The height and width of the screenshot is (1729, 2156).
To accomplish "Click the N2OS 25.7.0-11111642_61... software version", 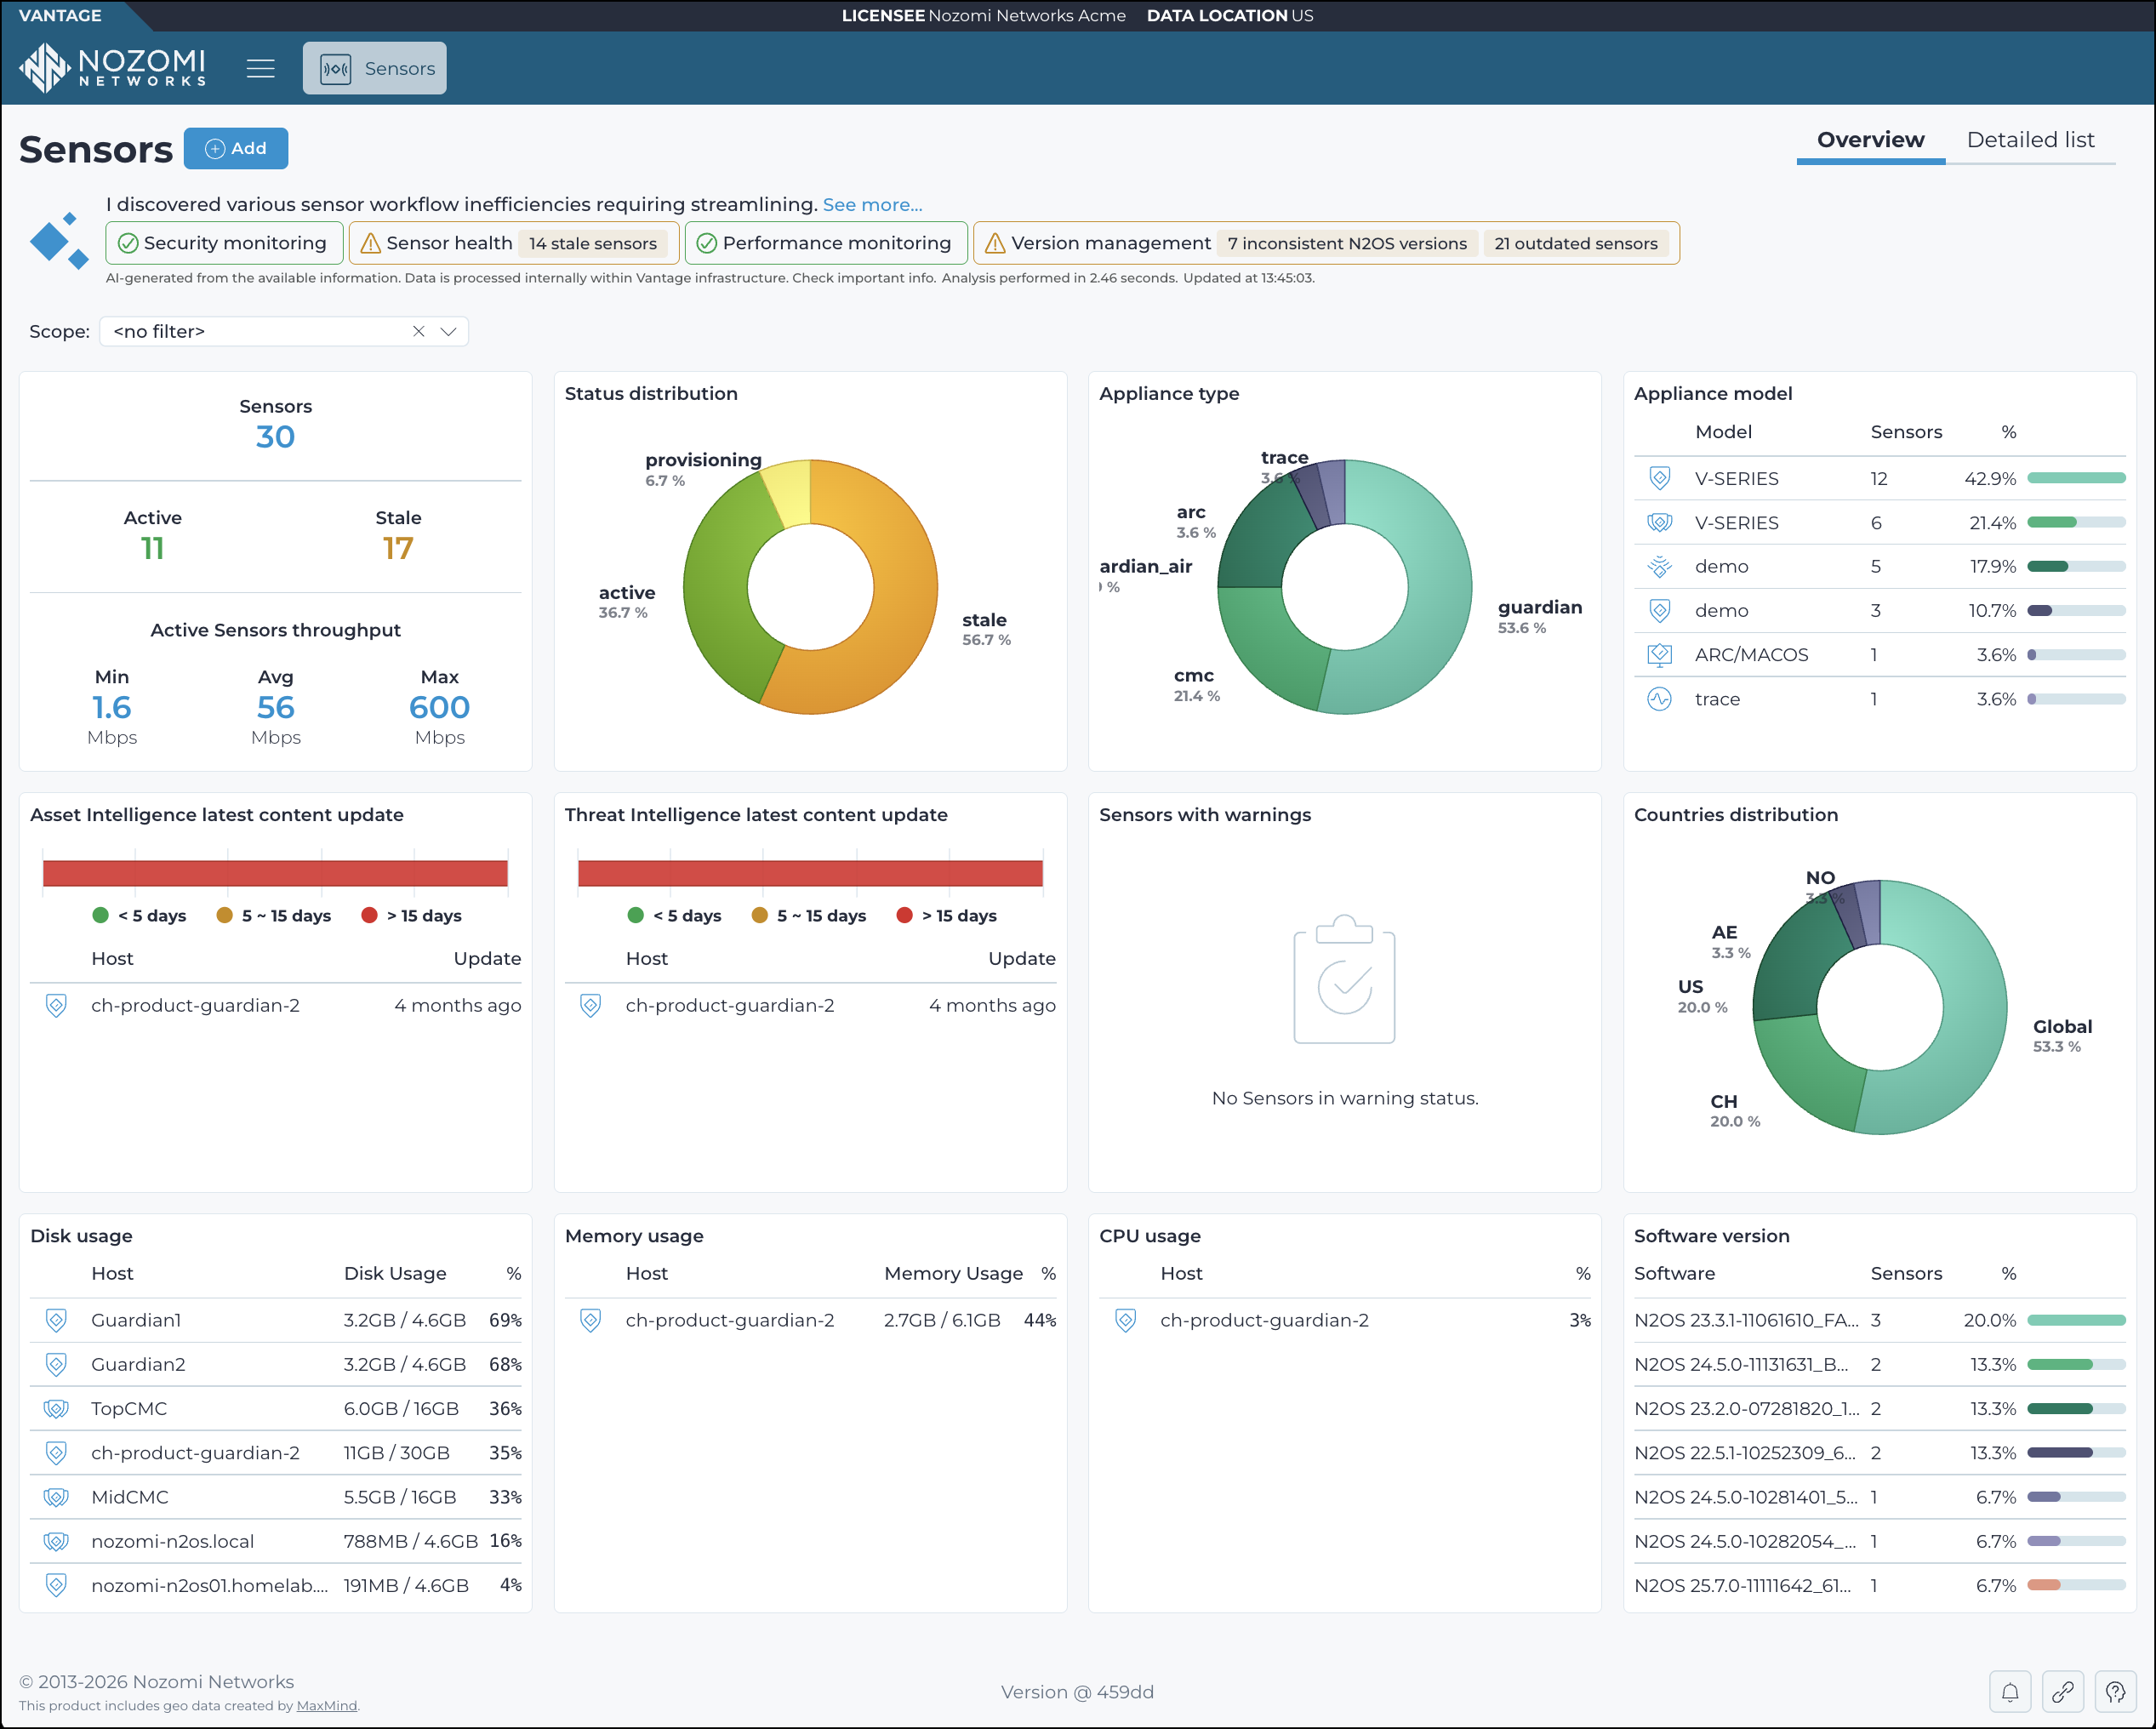I will (x=1742, y=1585).
